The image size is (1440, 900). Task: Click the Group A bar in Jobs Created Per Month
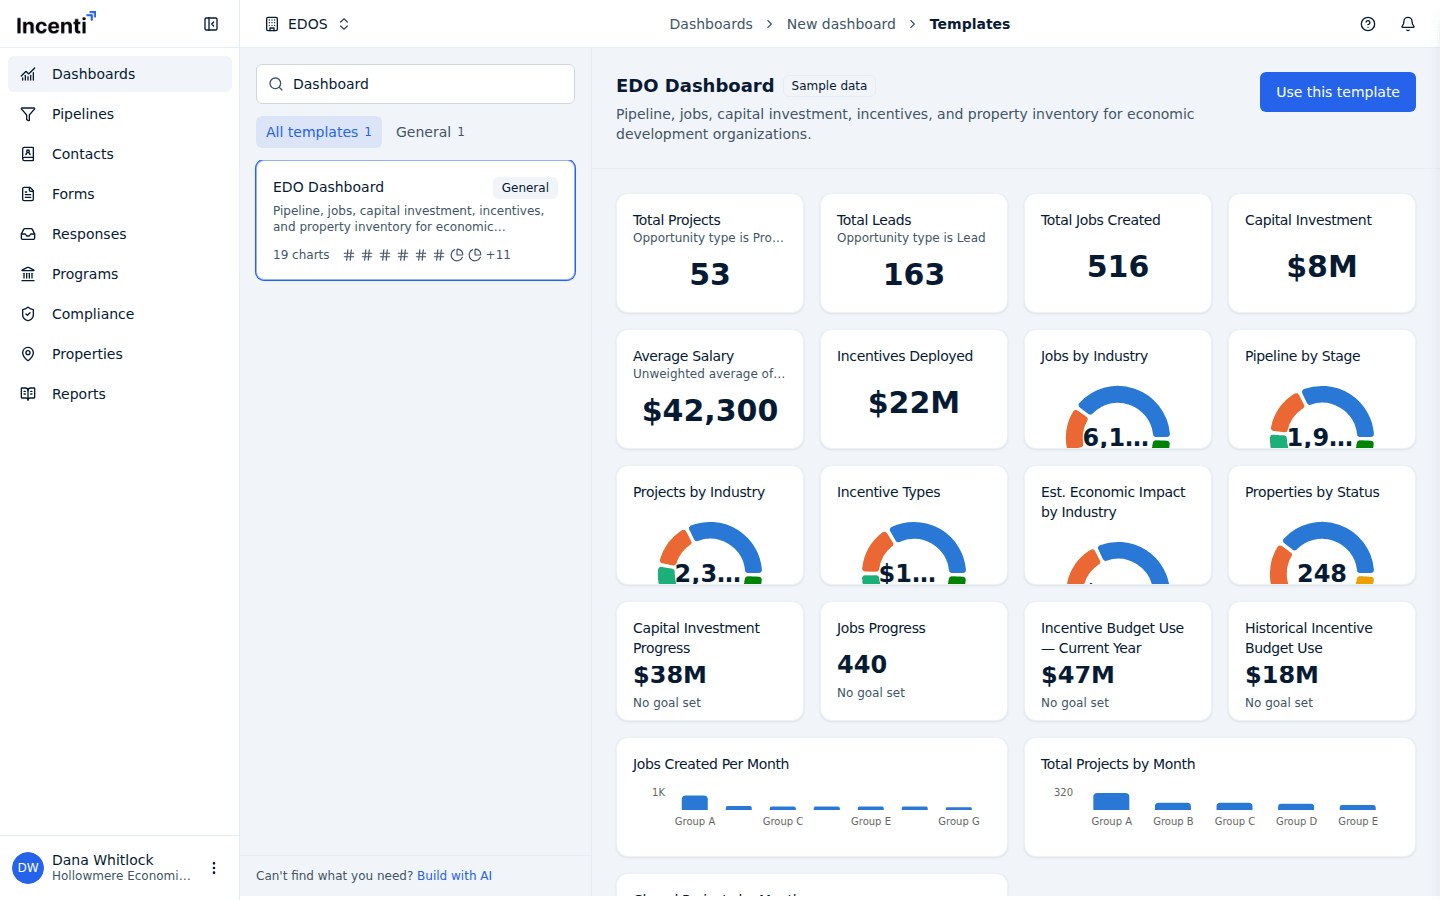pos(695,802)
